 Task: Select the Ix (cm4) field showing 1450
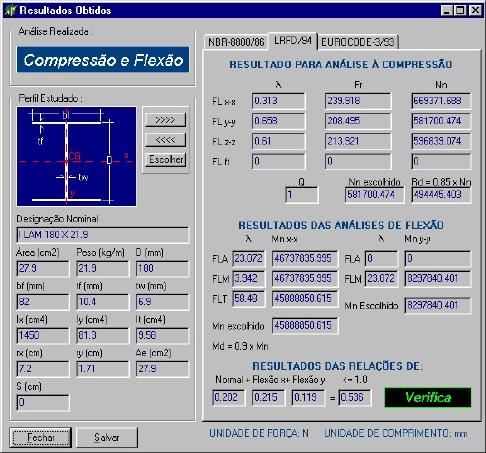tap(43, 335)
